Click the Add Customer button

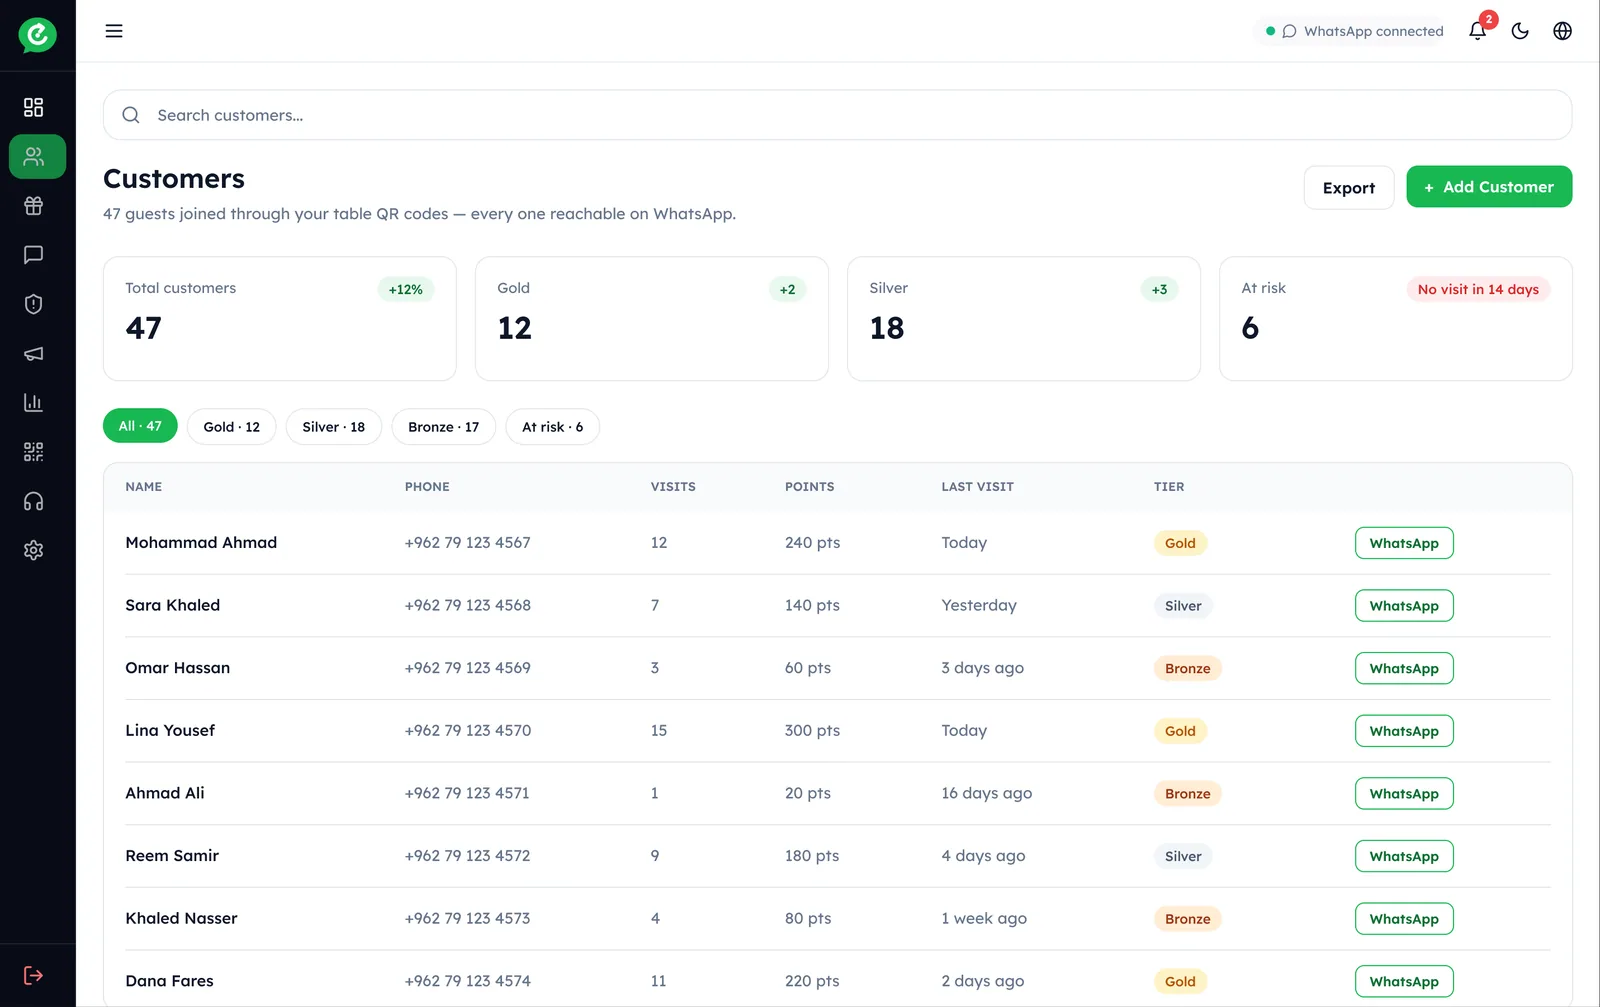click(1489, 187)
